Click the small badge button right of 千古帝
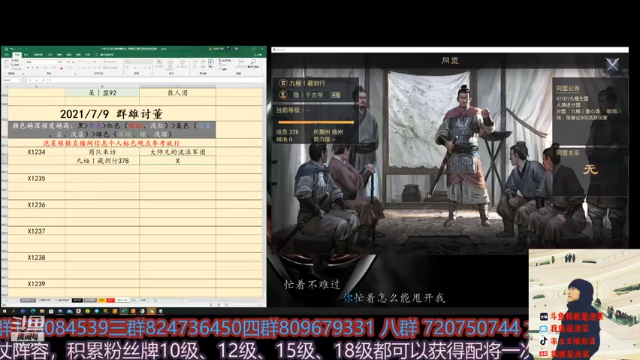 pos(336,95)
